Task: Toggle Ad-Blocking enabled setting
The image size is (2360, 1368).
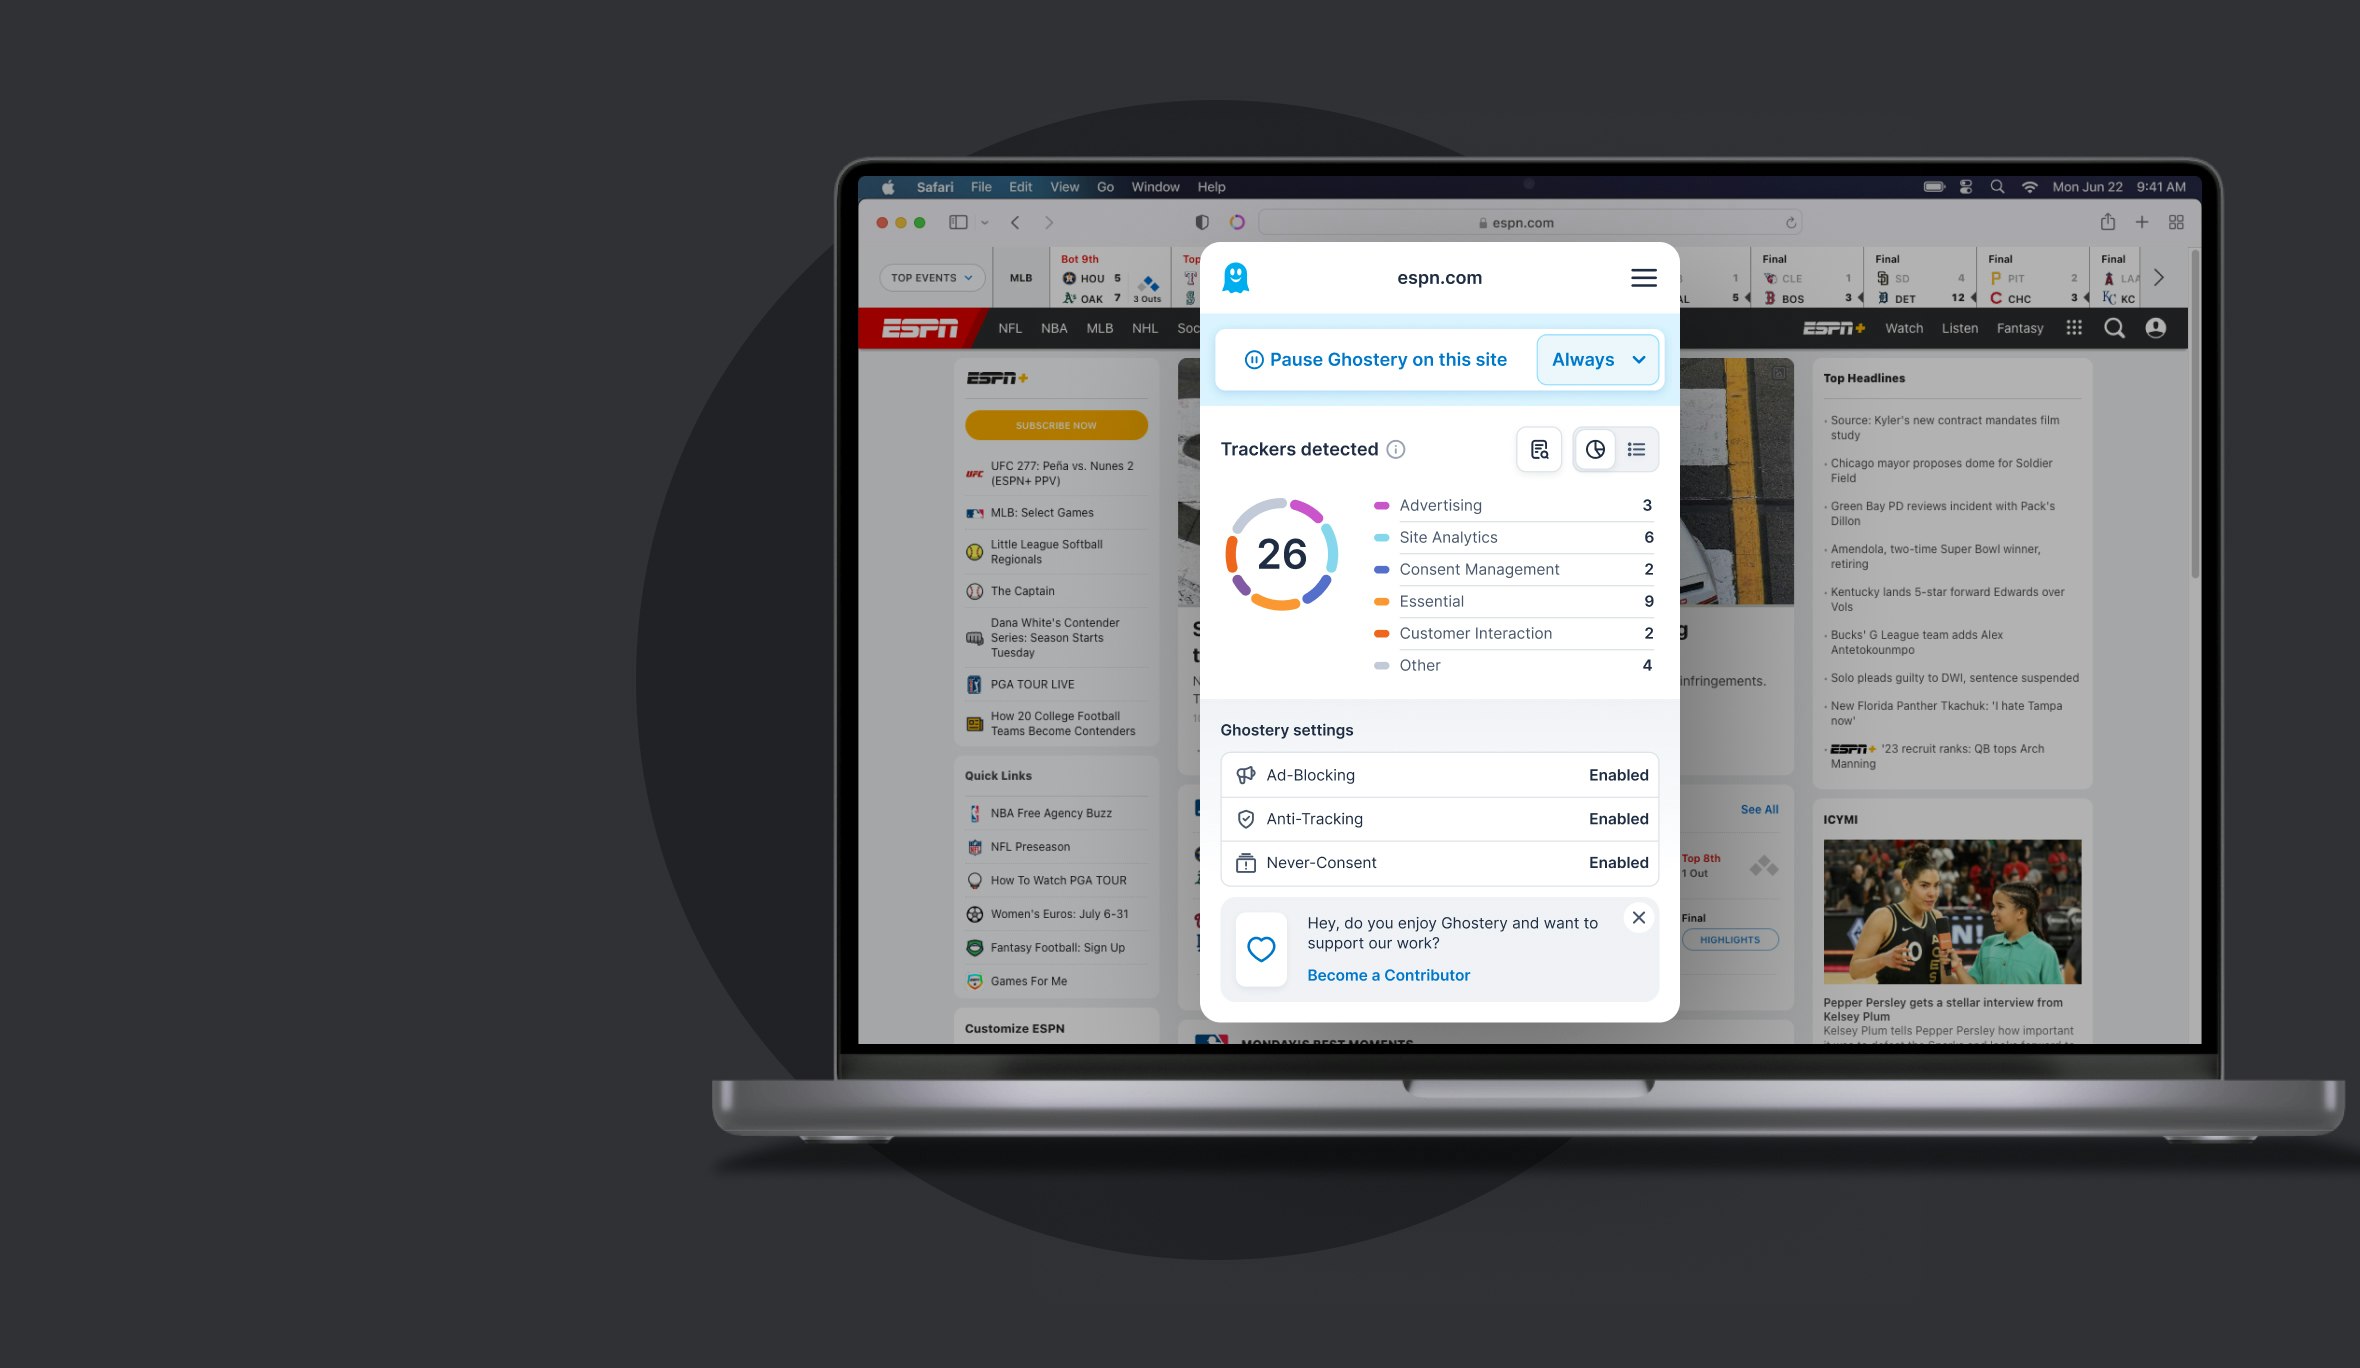Action: coord(1619,774)
